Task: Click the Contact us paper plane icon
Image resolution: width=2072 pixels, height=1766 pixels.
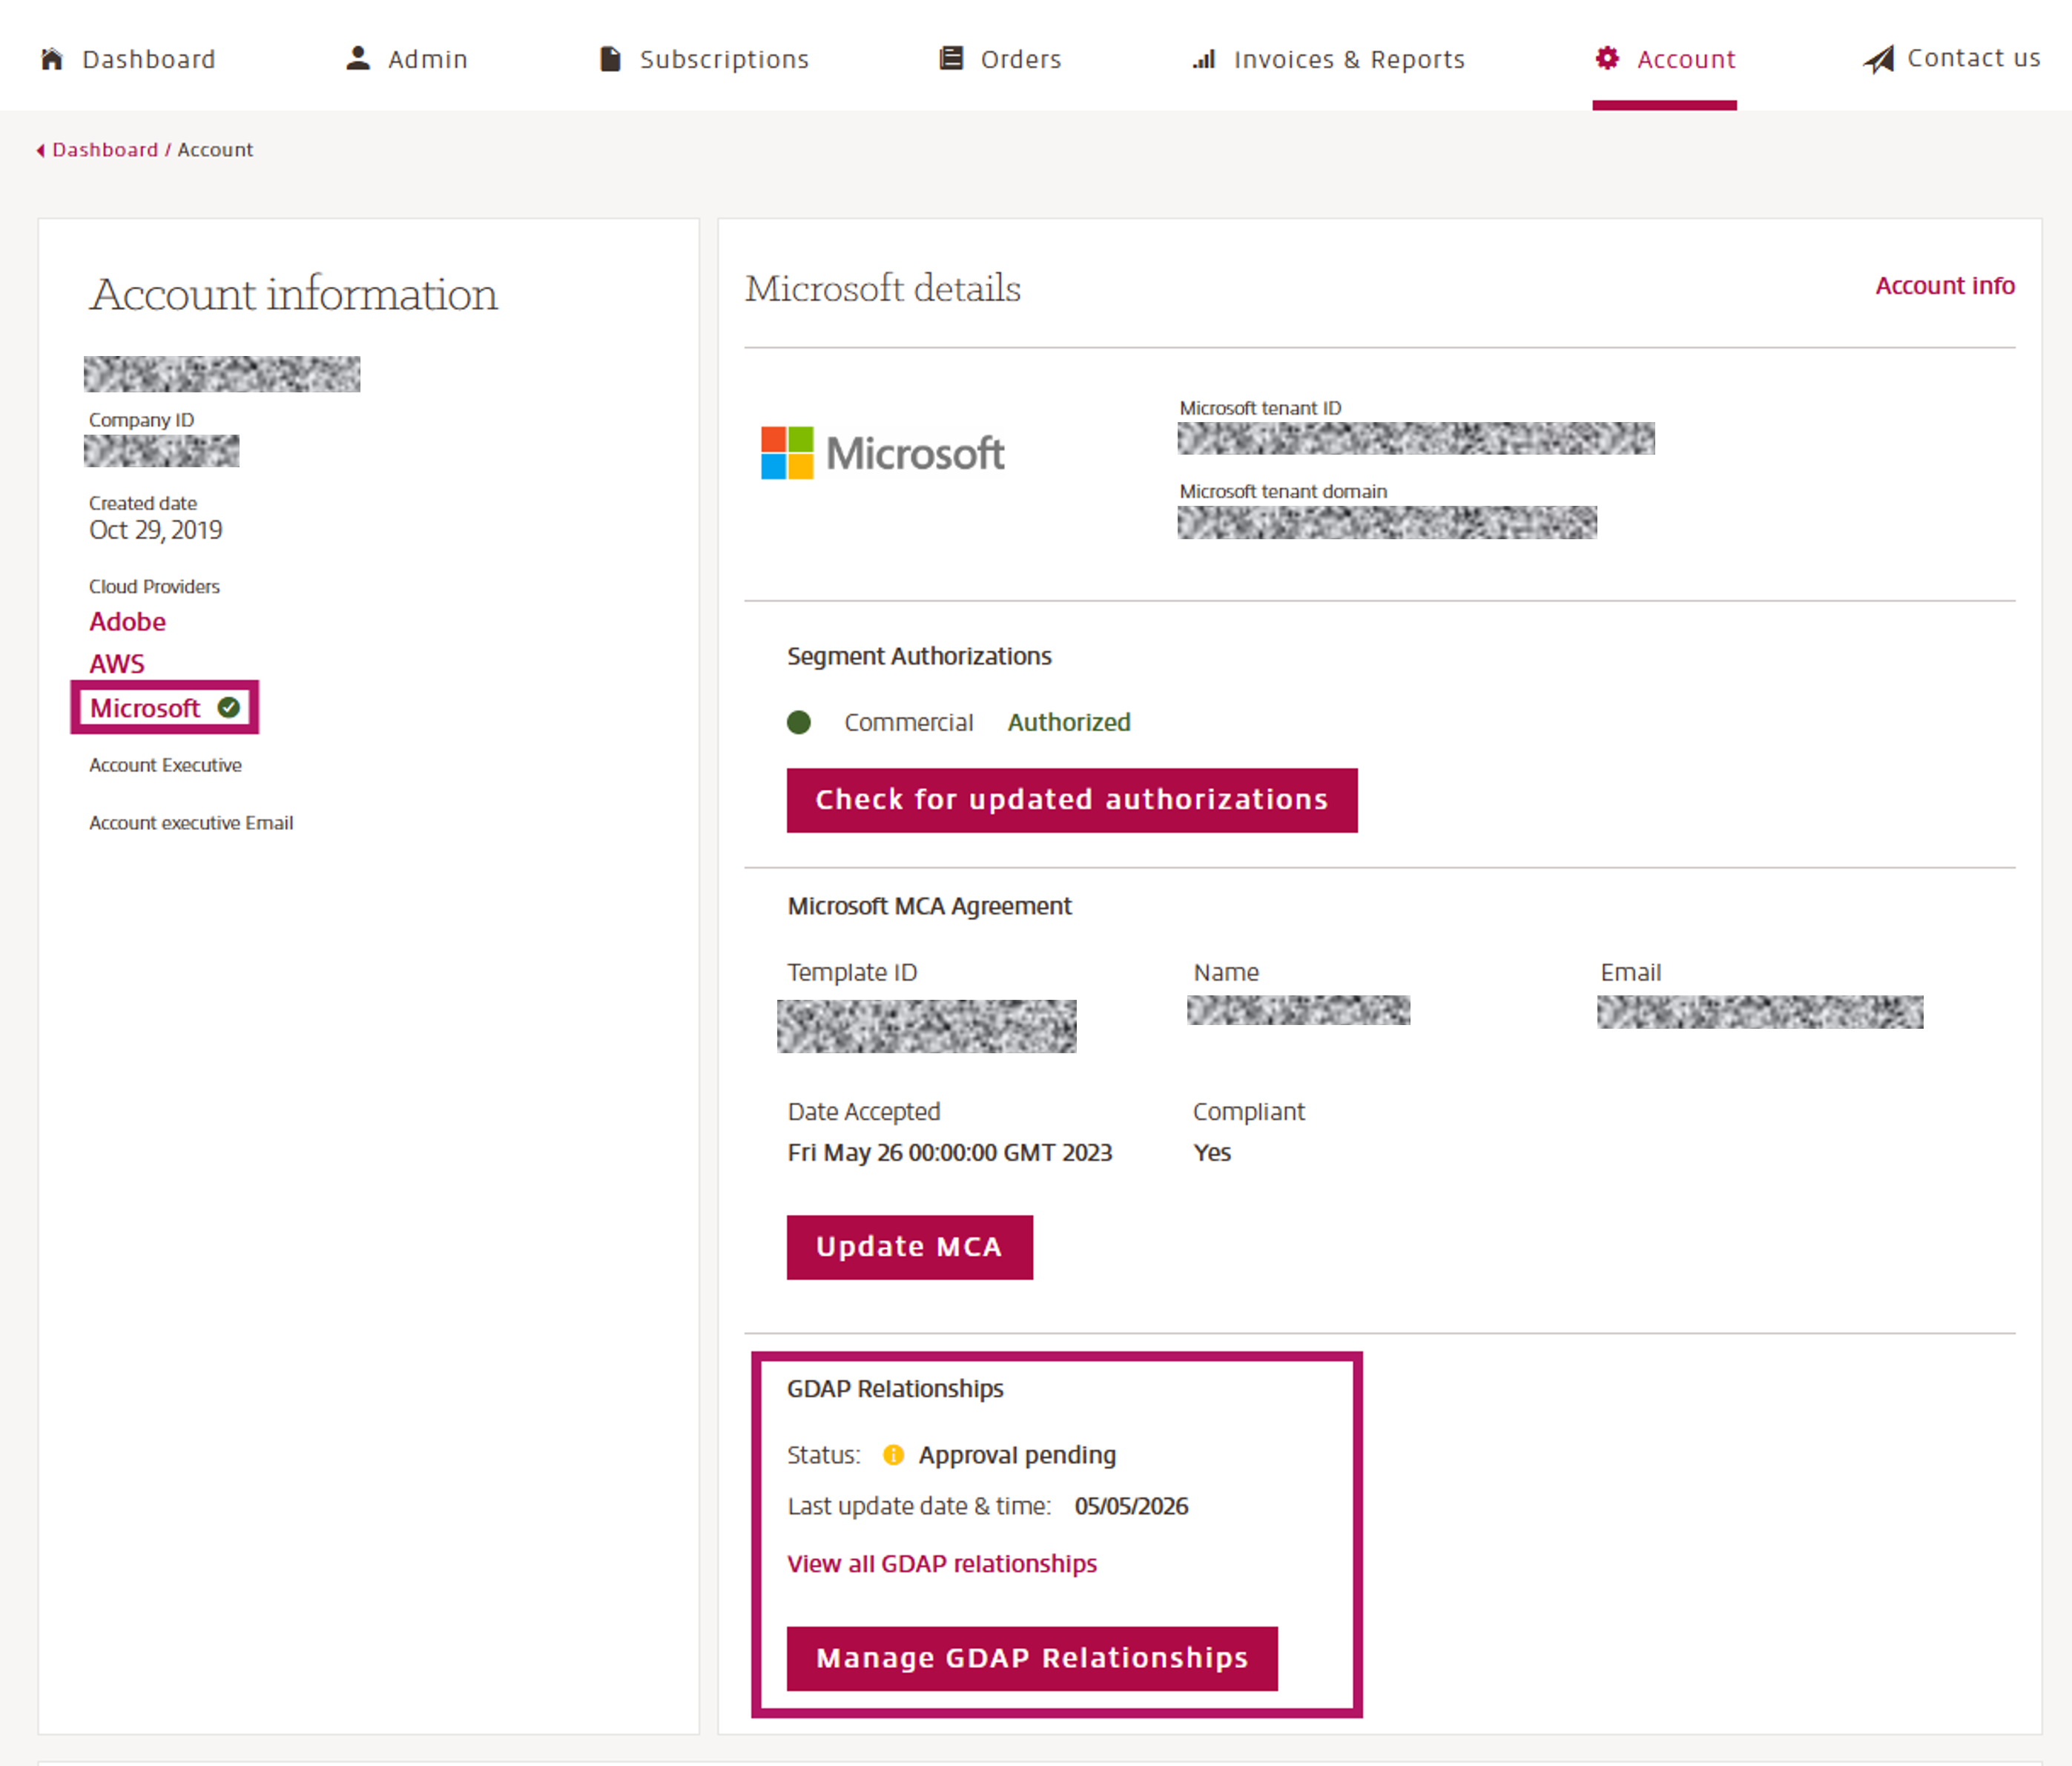Action: (x=1878, y=59)
